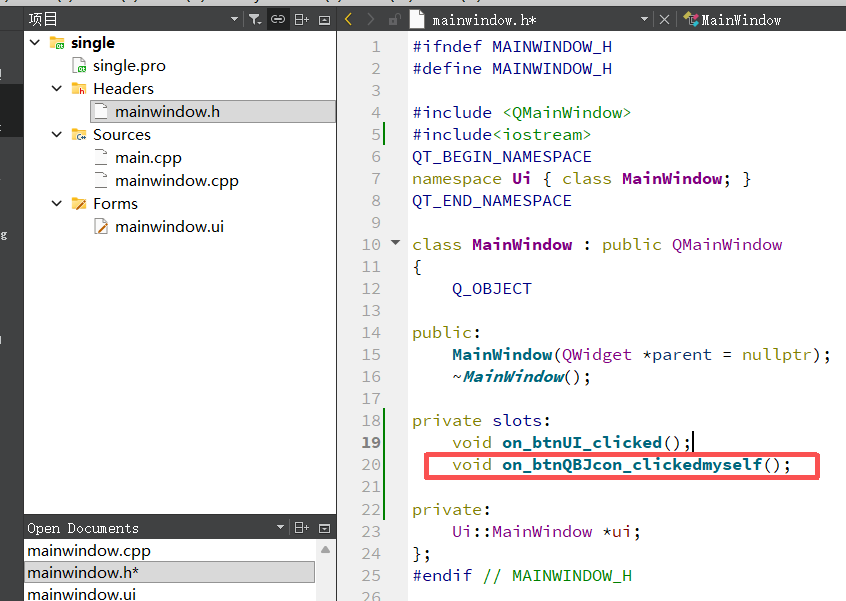Image resolution: width=846 pixels, height=601 pixels.
Task: Click the #endif // MAINWINDOW_H line
Action: (522, 576)
